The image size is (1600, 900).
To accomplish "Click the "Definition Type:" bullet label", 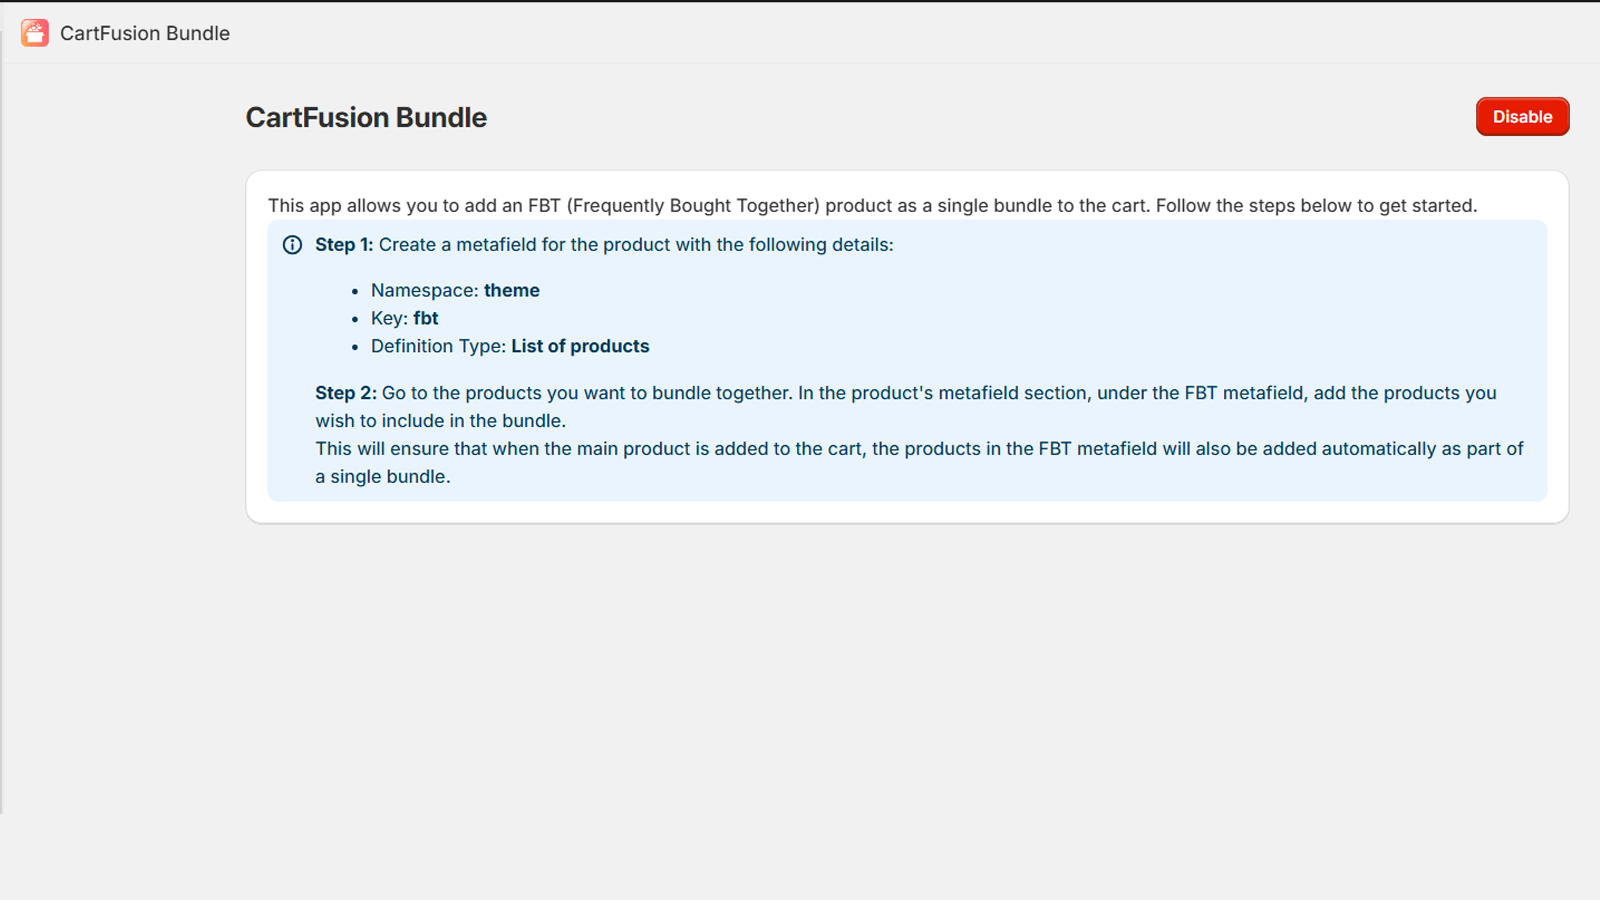I will coord(438,346).
